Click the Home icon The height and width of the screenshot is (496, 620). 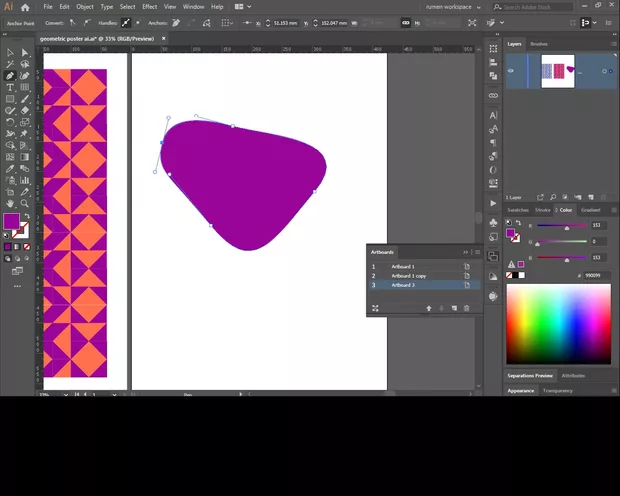[x=26, y=7]
